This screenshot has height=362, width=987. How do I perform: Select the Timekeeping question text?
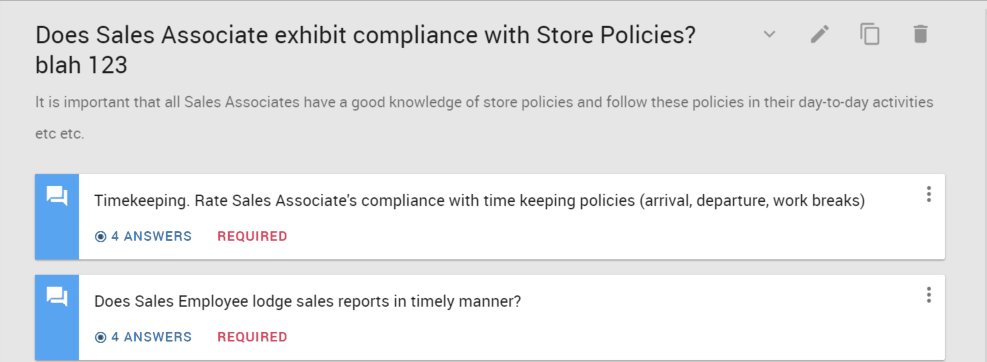[480, 201]
